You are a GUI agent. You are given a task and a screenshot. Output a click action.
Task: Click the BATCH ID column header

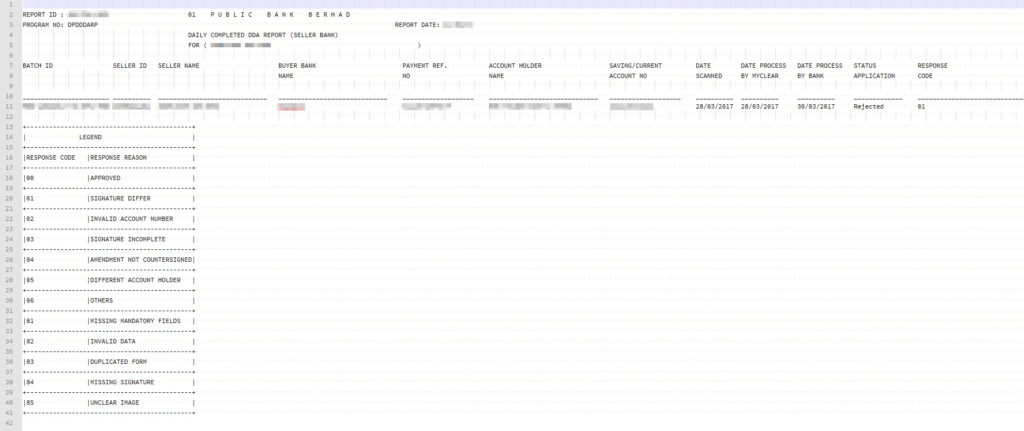tap(38, 65)
